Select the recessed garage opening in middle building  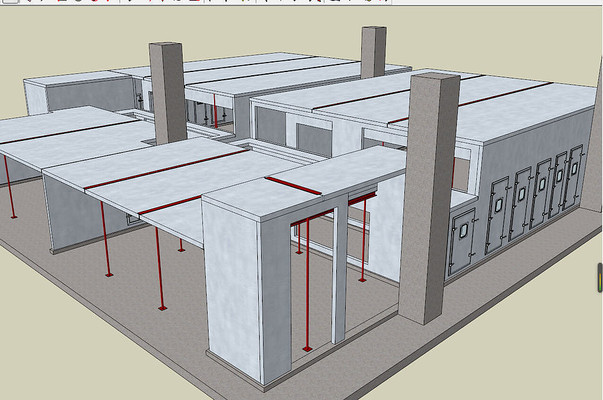[x=312, y=140]
